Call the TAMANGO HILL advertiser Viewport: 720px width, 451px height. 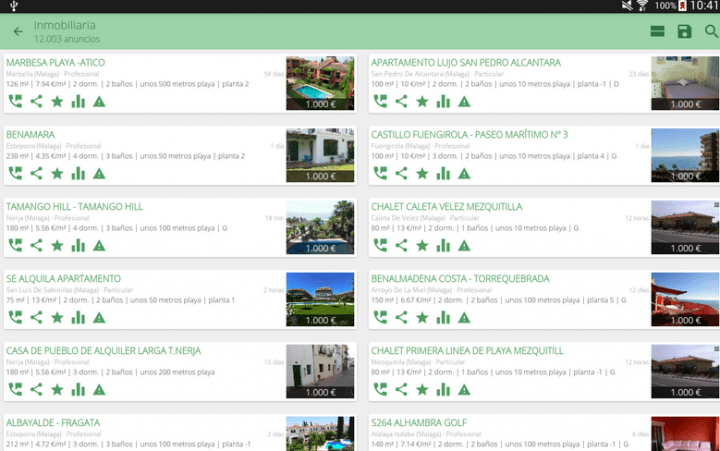[x=15, y=245]
